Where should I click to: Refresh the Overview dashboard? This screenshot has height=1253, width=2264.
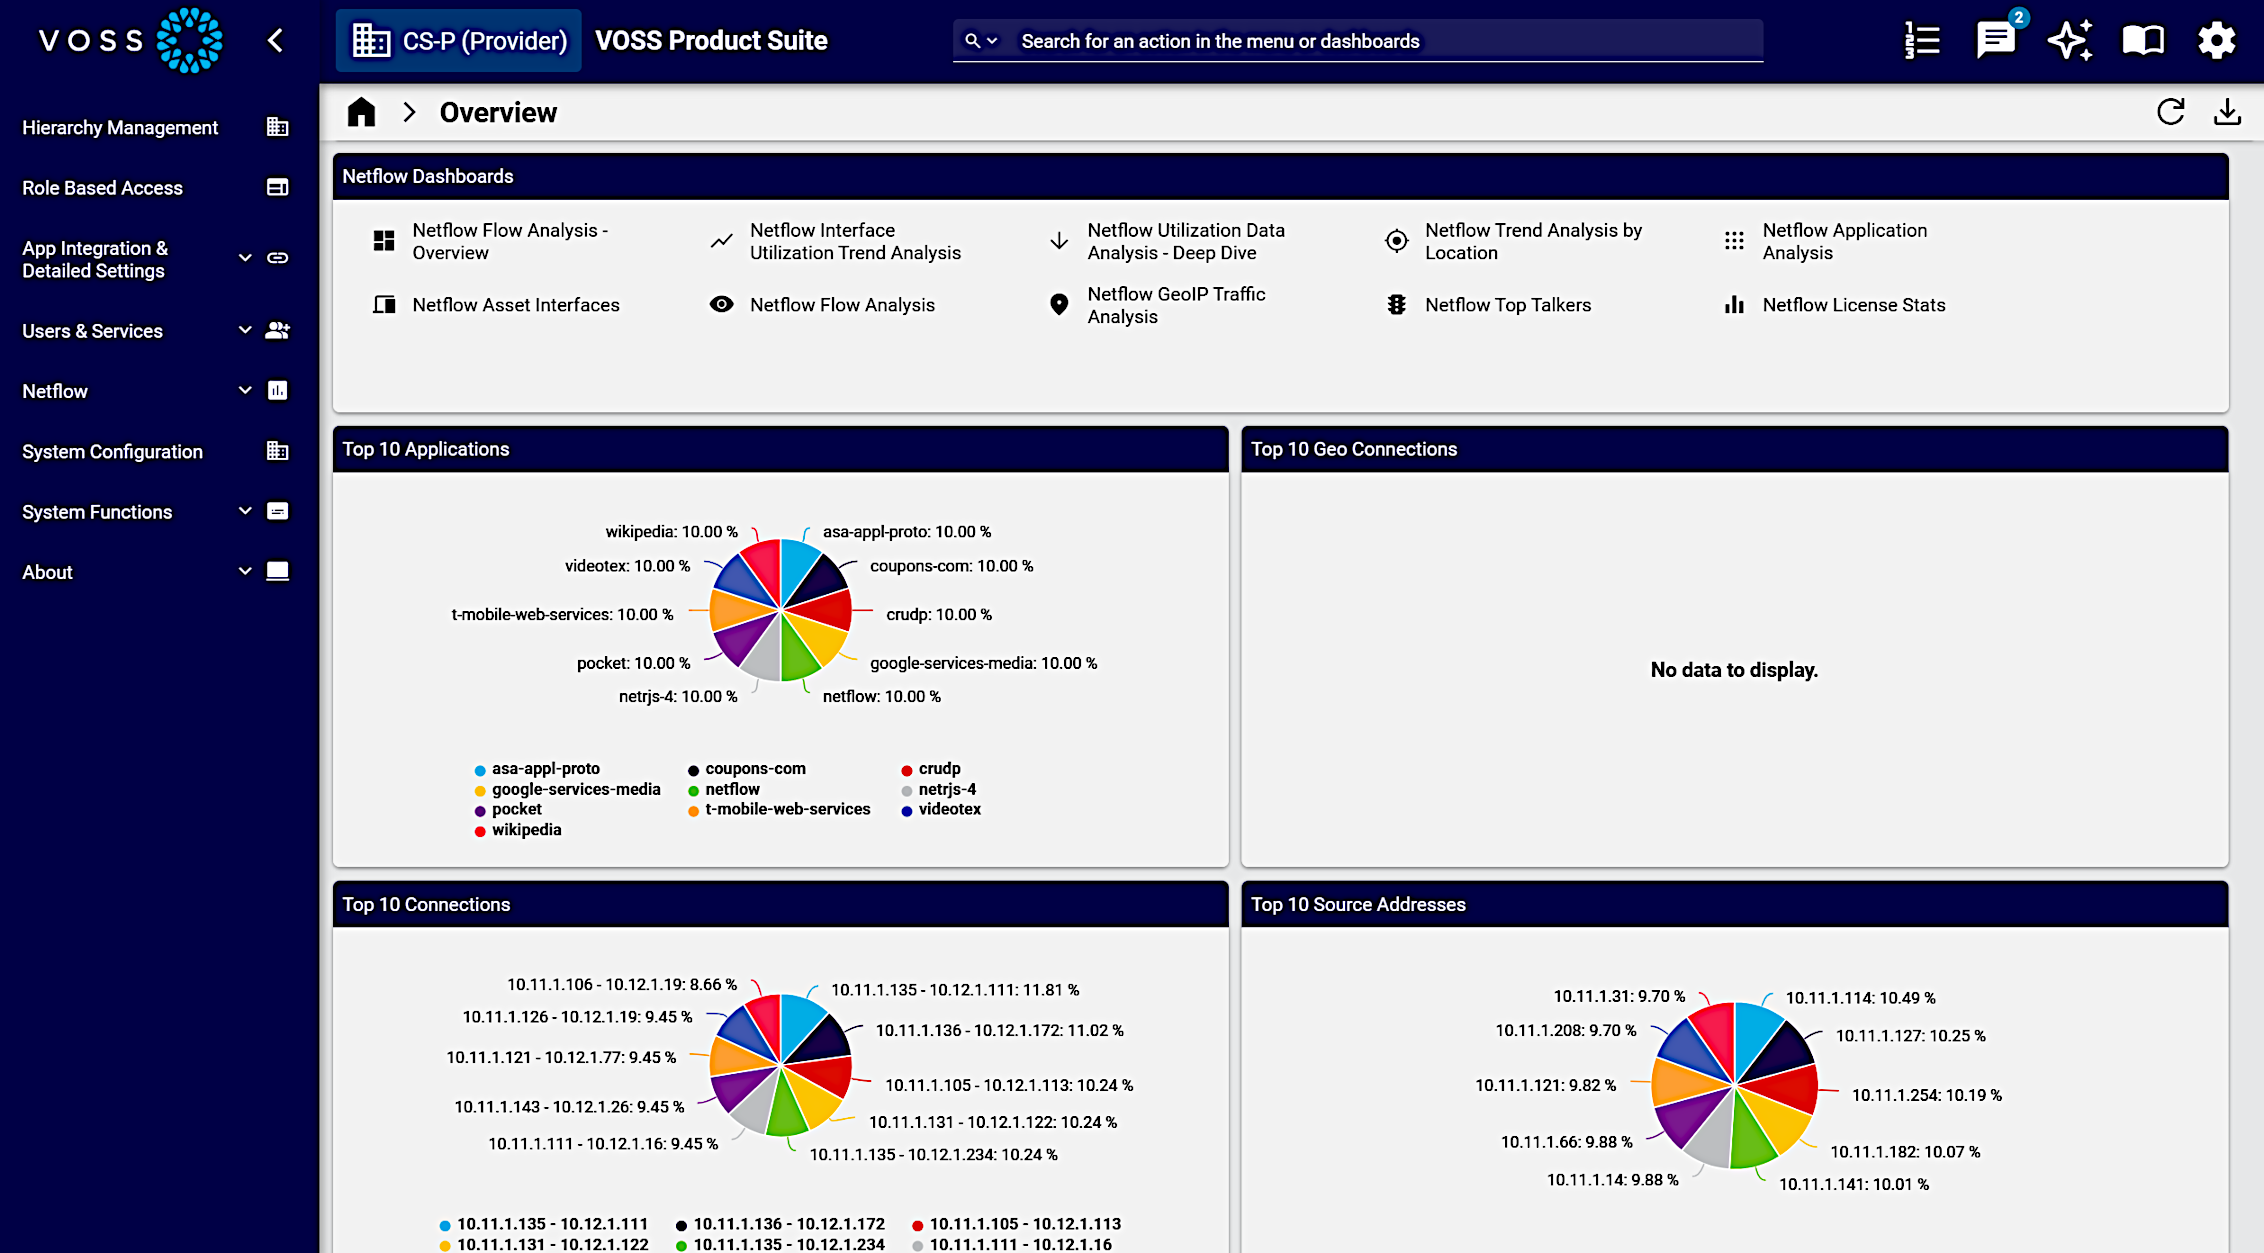[x=2171, y=112]
